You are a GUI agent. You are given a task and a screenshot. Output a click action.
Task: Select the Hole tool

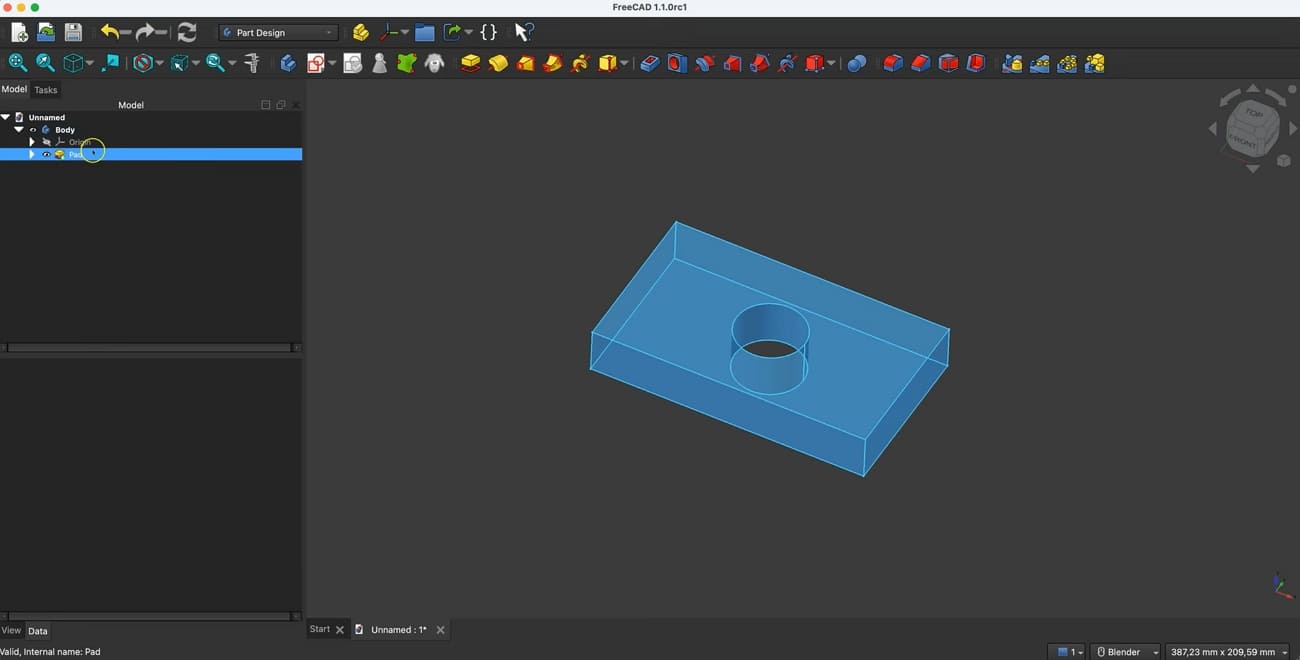676,63
